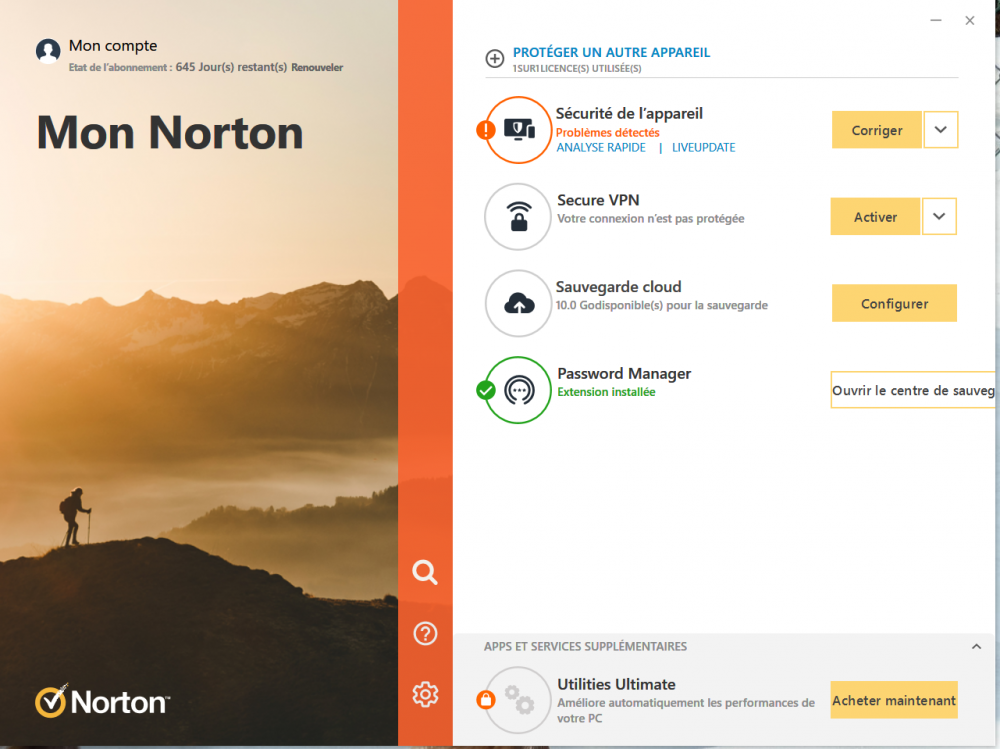Screen dimensions: 1000x749
Task: Click the 645 Jour(s) restant(s) subscription text
Action: pos(232,68)
